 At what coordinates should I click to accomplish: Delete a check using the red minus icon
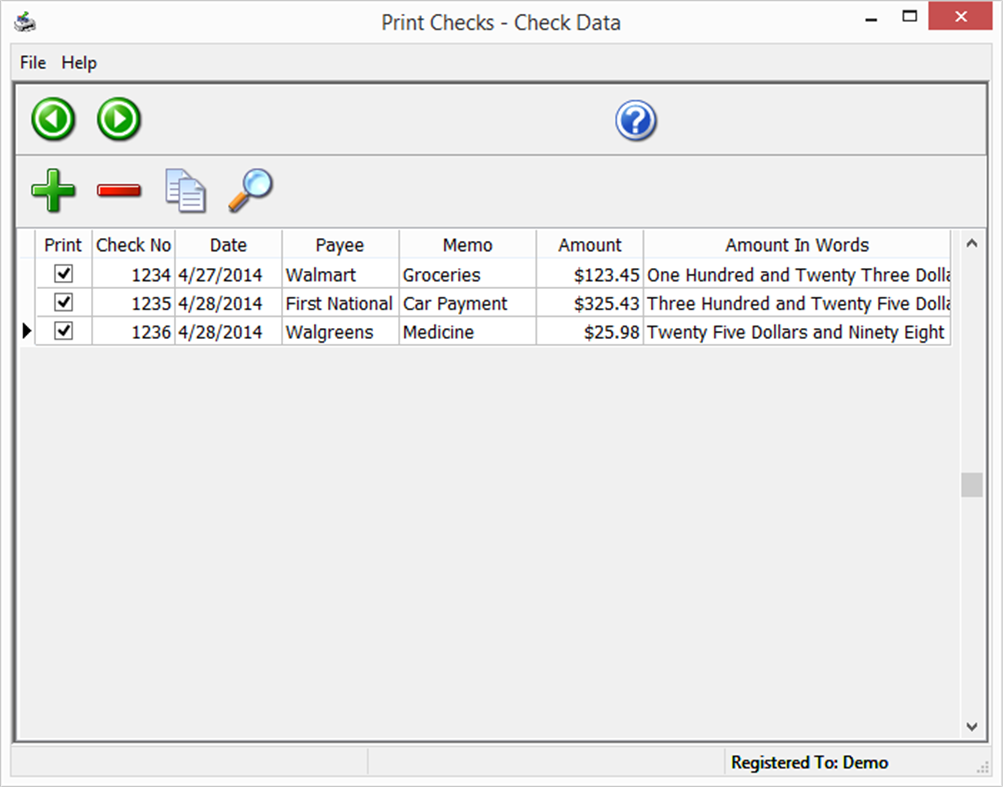(x=118, y=190)
